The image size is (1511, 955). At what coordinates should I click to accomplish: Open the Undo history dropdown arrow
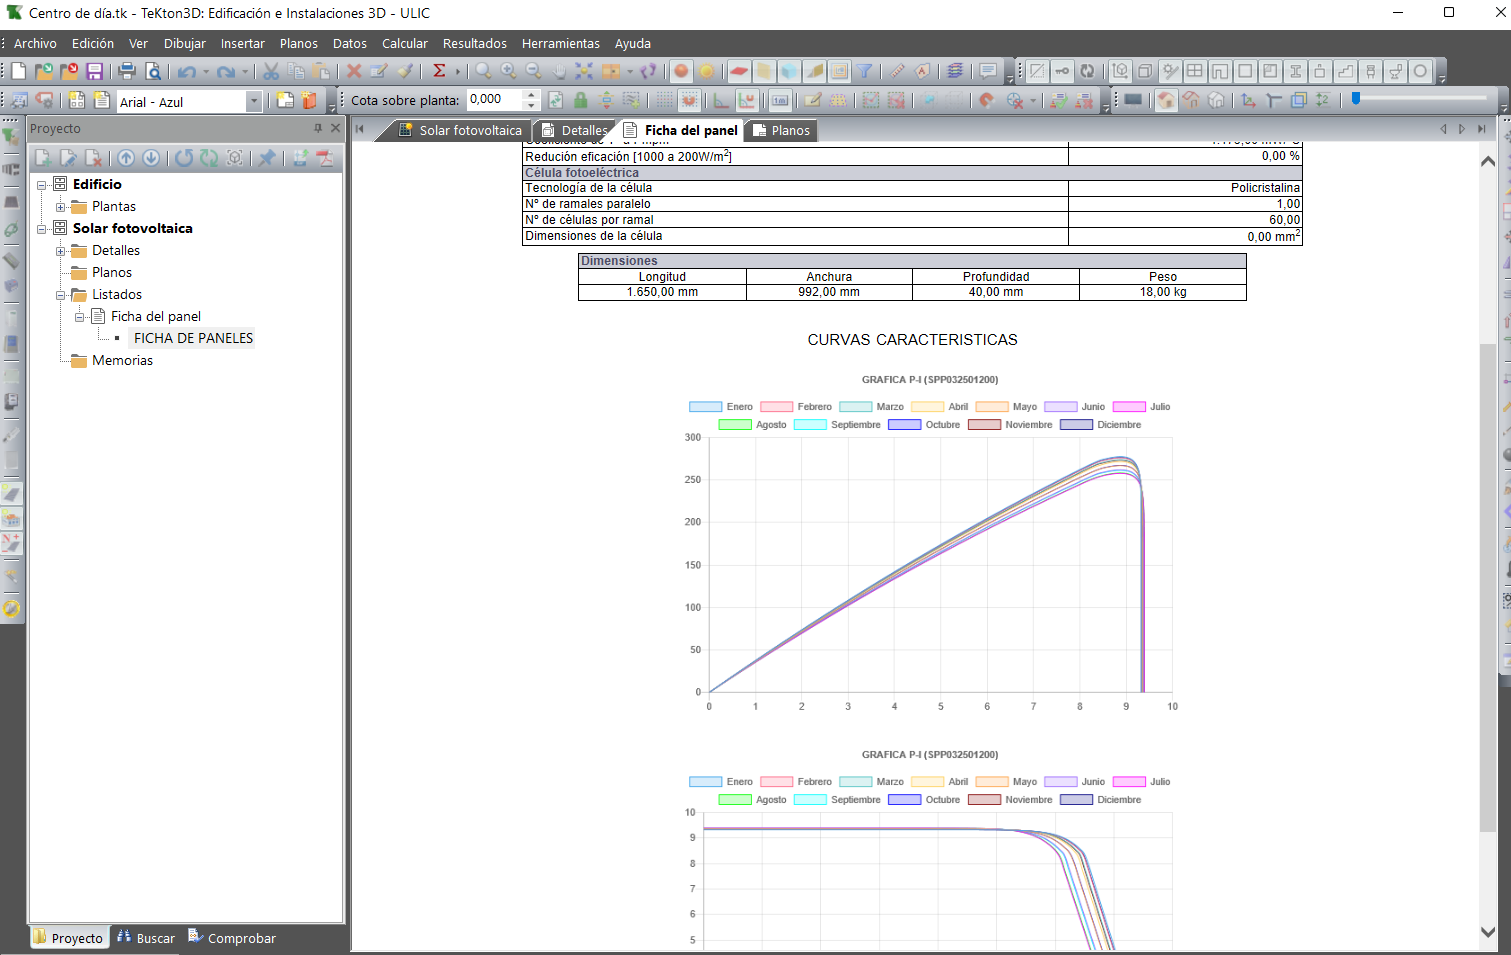[x=206, y=71]
